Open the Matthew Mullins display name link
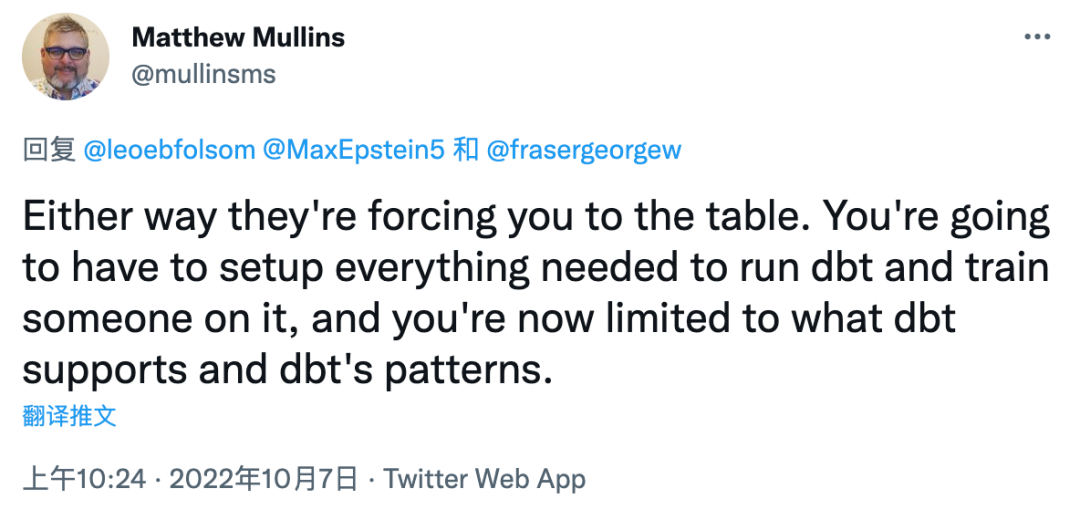 tap(238, 38)
